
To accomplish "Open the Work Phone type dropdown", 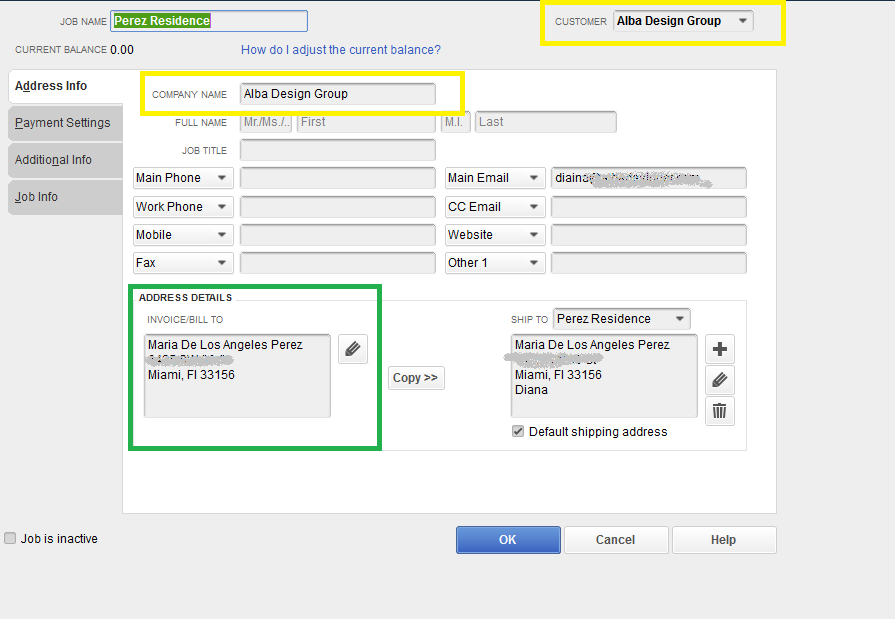I will tap(183, 207).
